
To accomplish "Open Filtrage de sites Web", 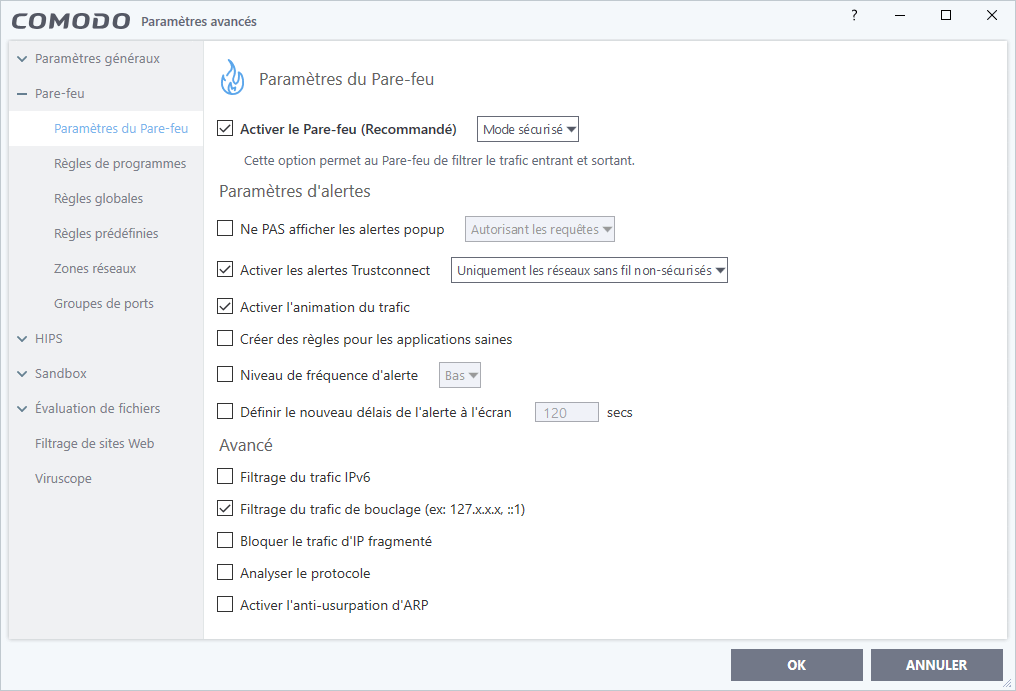I will 95,443.
